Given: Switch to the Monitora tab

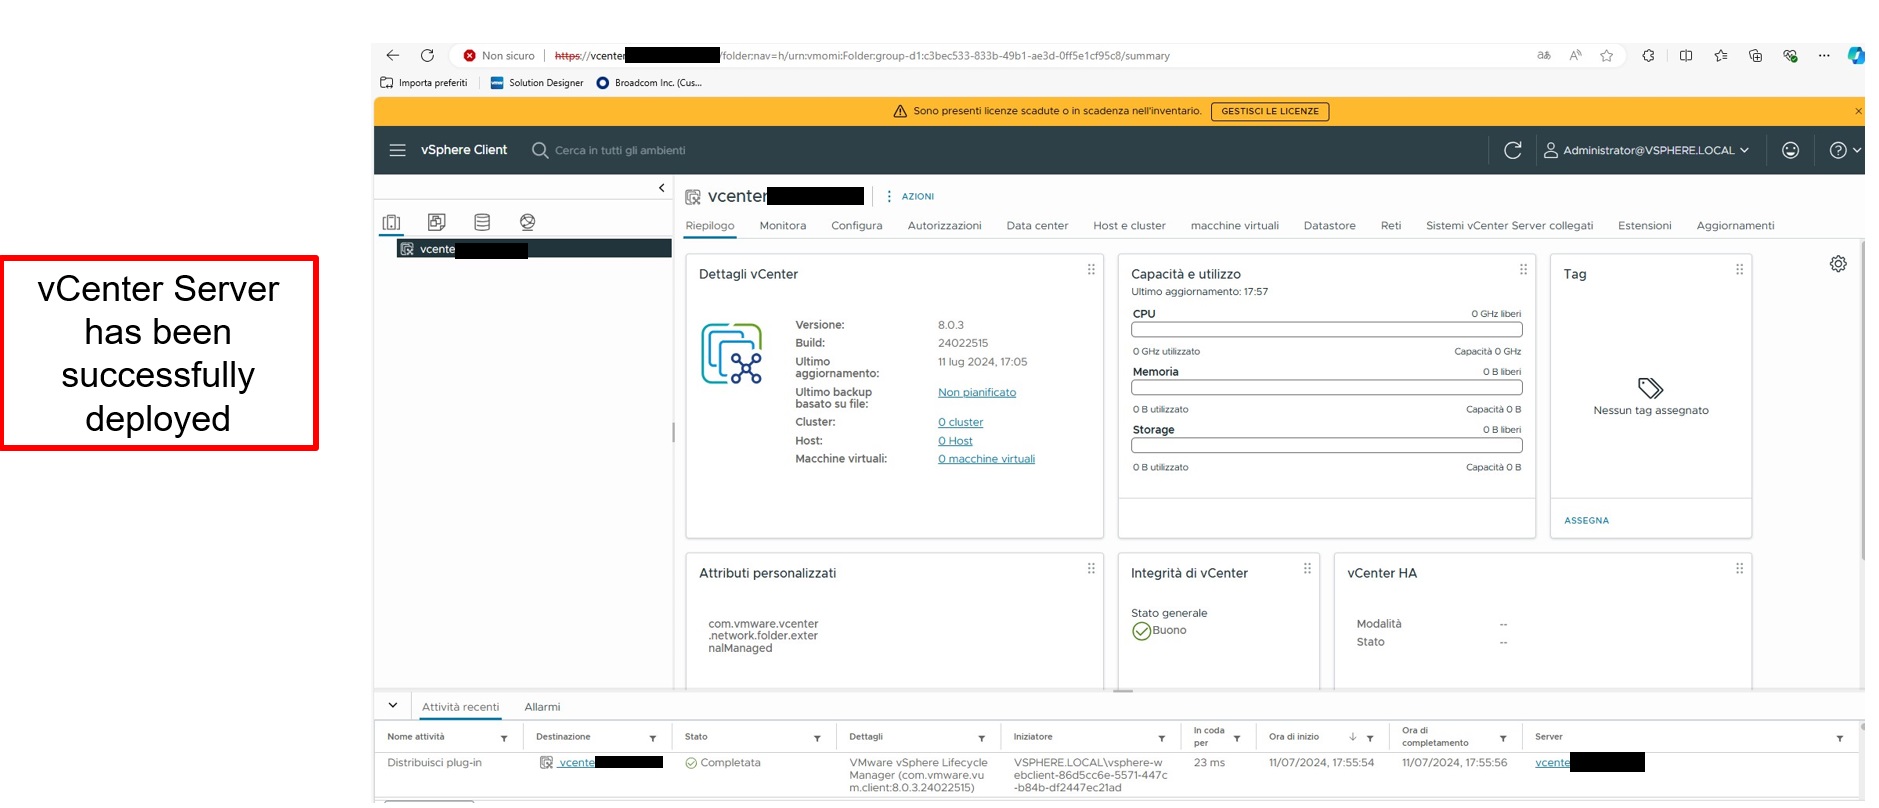Looking at the screenshot, I should click(783, 226).
